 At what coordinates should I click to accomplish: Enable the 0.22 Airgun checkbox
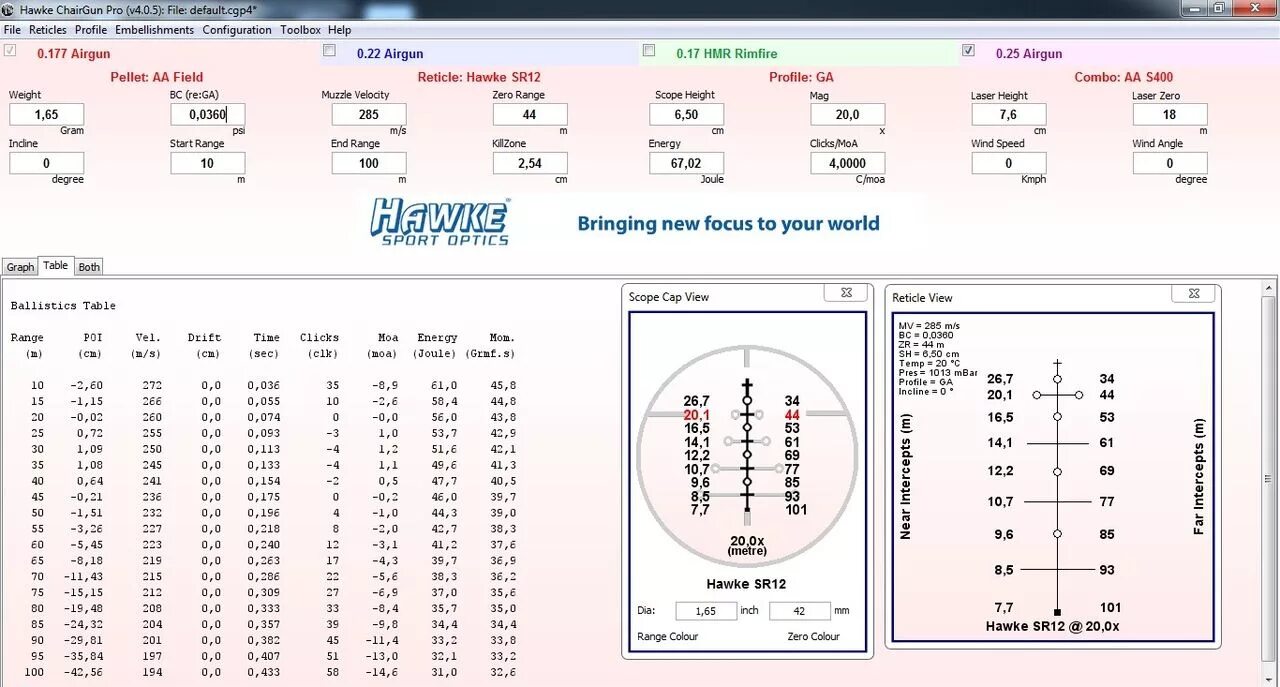pyautogui.click(x=330, y=51)
